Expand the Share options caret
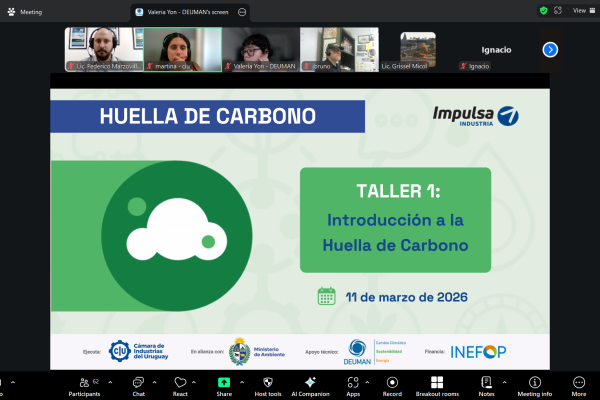The image size is (600, 400). pos(242,382)
